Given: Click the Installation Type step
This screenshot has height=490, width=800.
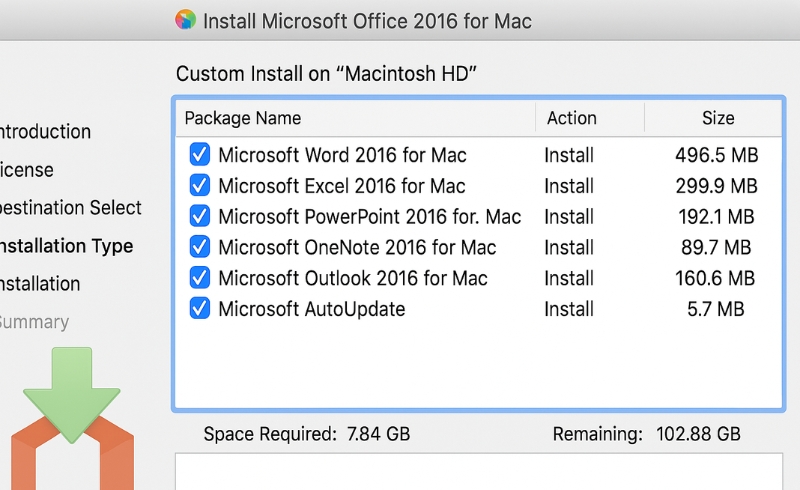Looking at the screenshot, I should coord(66,246).
